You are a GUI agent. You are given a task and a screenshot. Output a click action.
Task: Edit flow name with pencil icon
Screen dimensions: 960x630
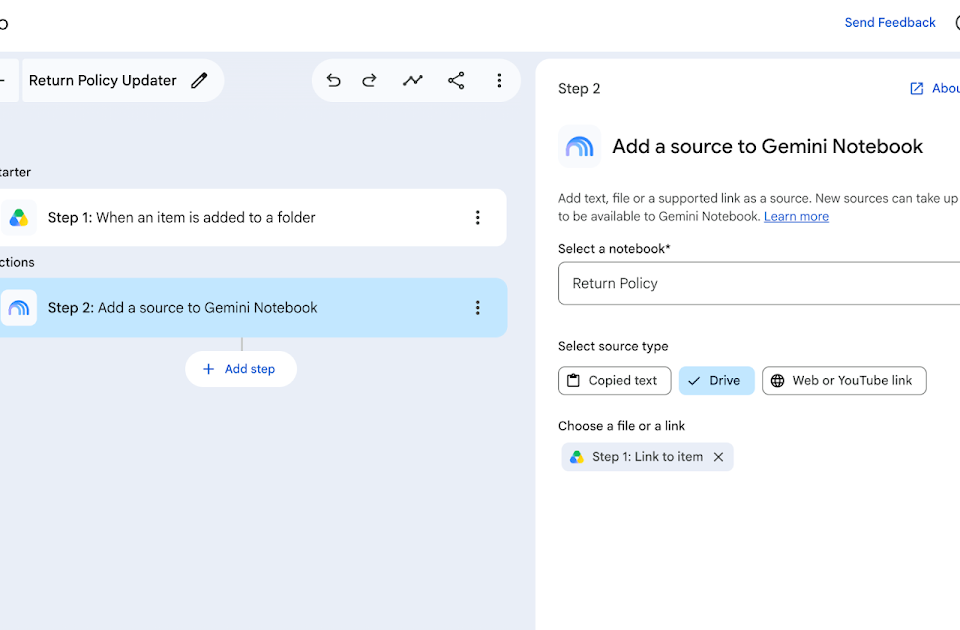pos(199,80)
